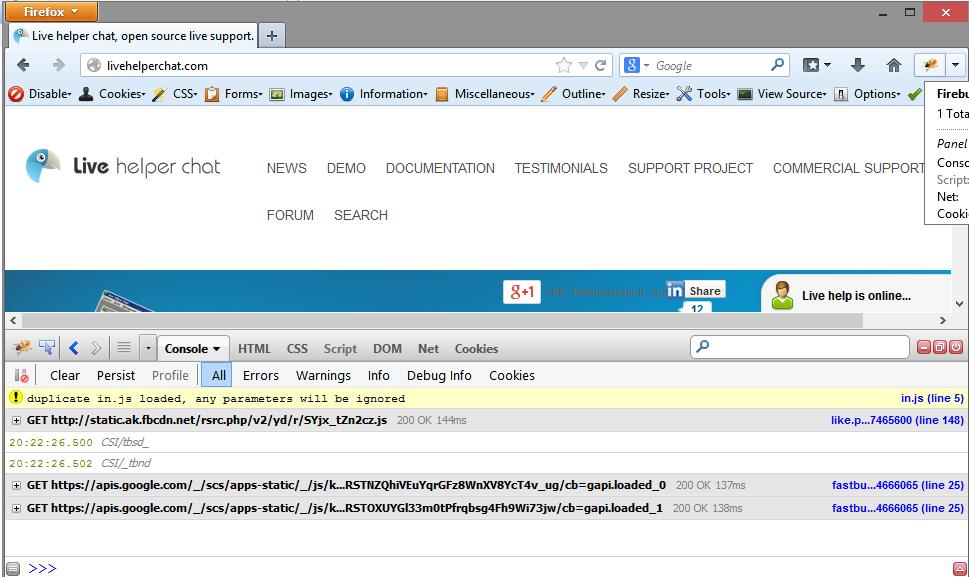The height and width of the screenshot is (577, 969).
Task: Open the Disable toolbar menu
Action: point(40,94)
